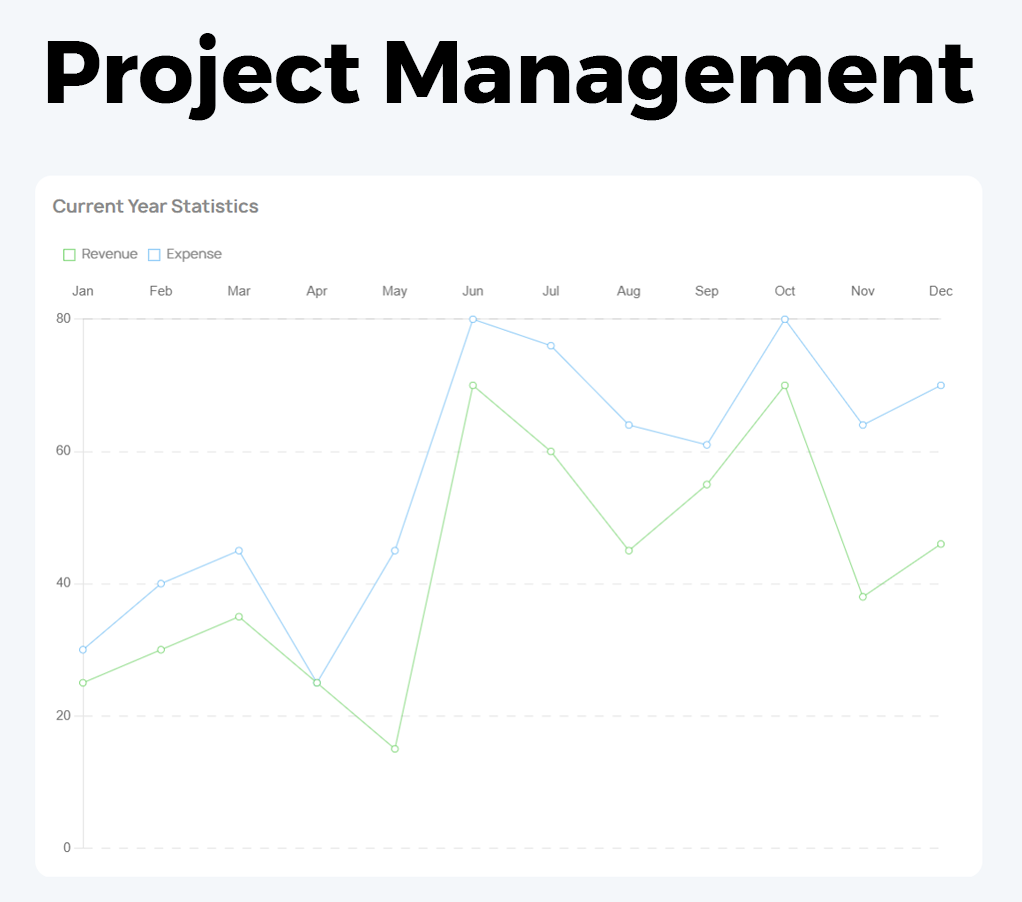Click the Revenue point for December
The height and width of the screenshot is (902, 1022).
[941, 544]
